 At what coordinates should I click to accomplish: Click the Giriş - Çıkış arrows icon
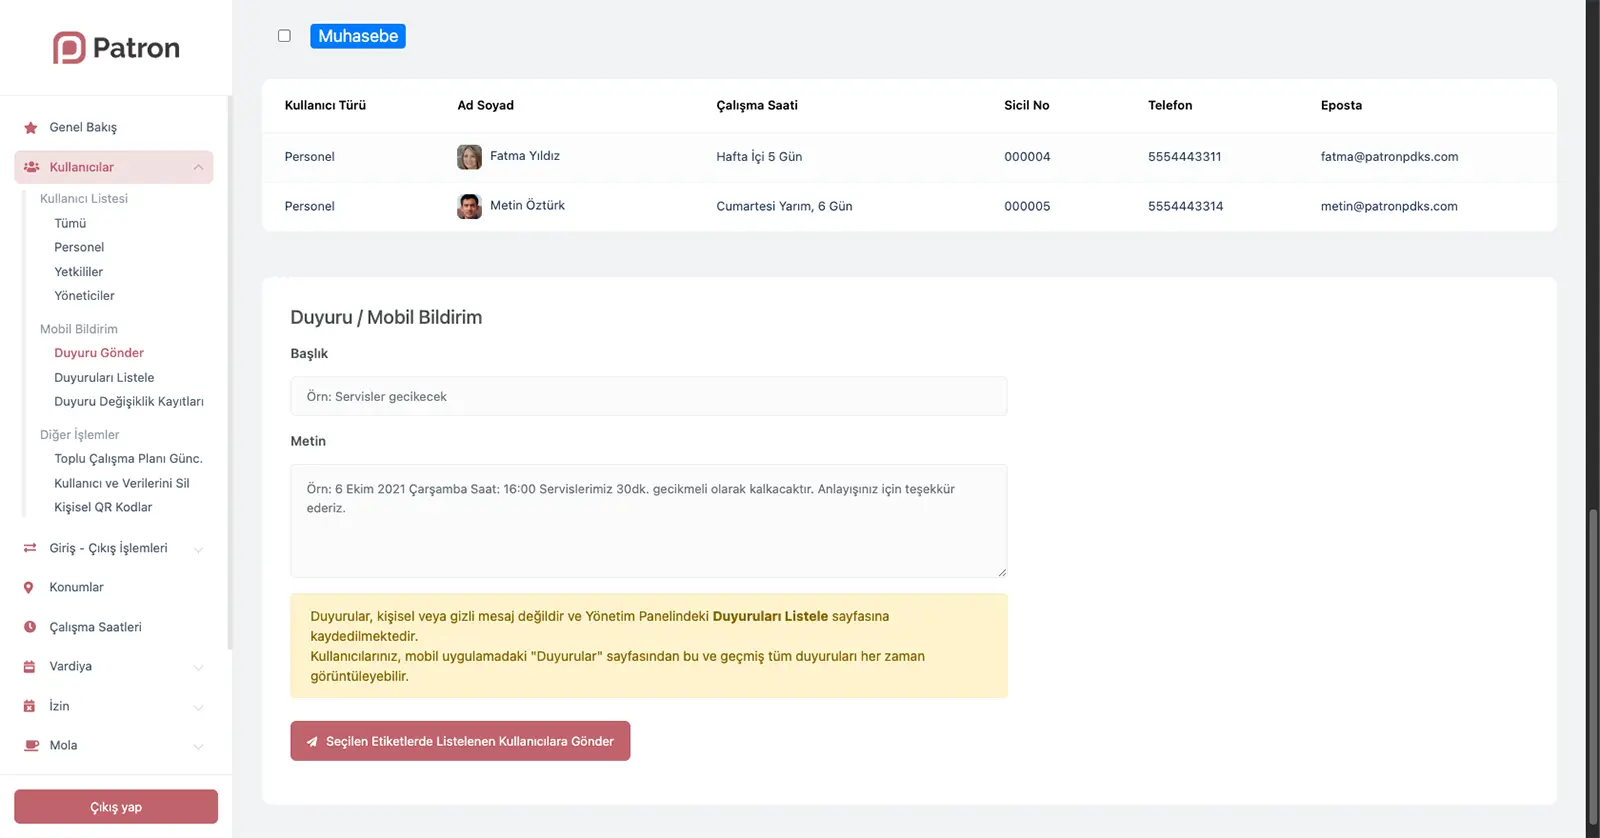pyautogui.click(x=30, y=548)
